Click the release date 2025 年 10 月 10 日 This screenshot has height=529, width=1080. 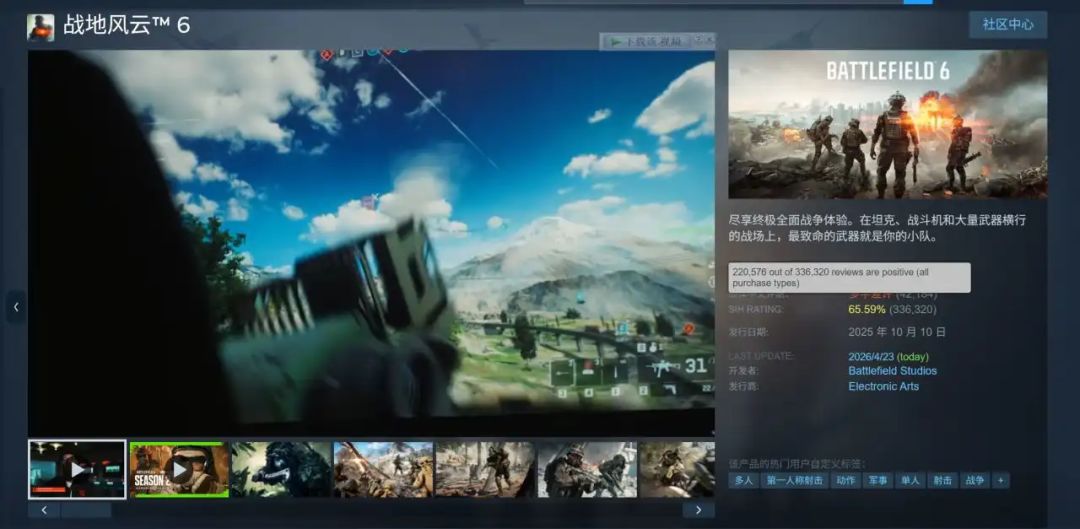point(897,332)
